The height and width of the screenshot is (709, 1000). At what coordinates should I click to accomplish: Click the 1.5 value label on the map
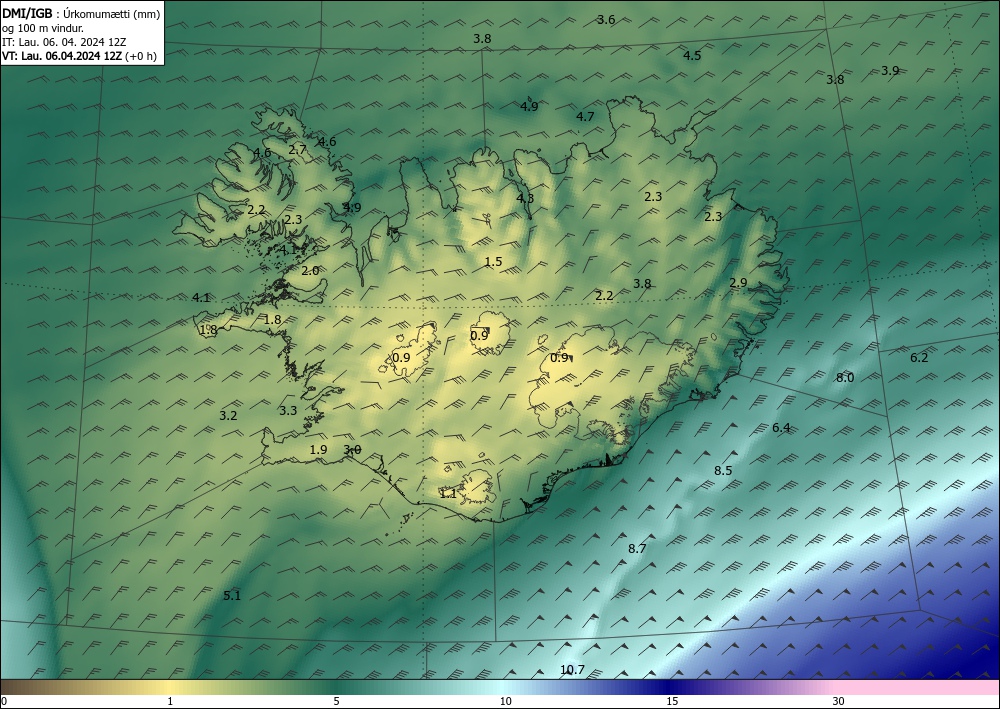point(493,262)
